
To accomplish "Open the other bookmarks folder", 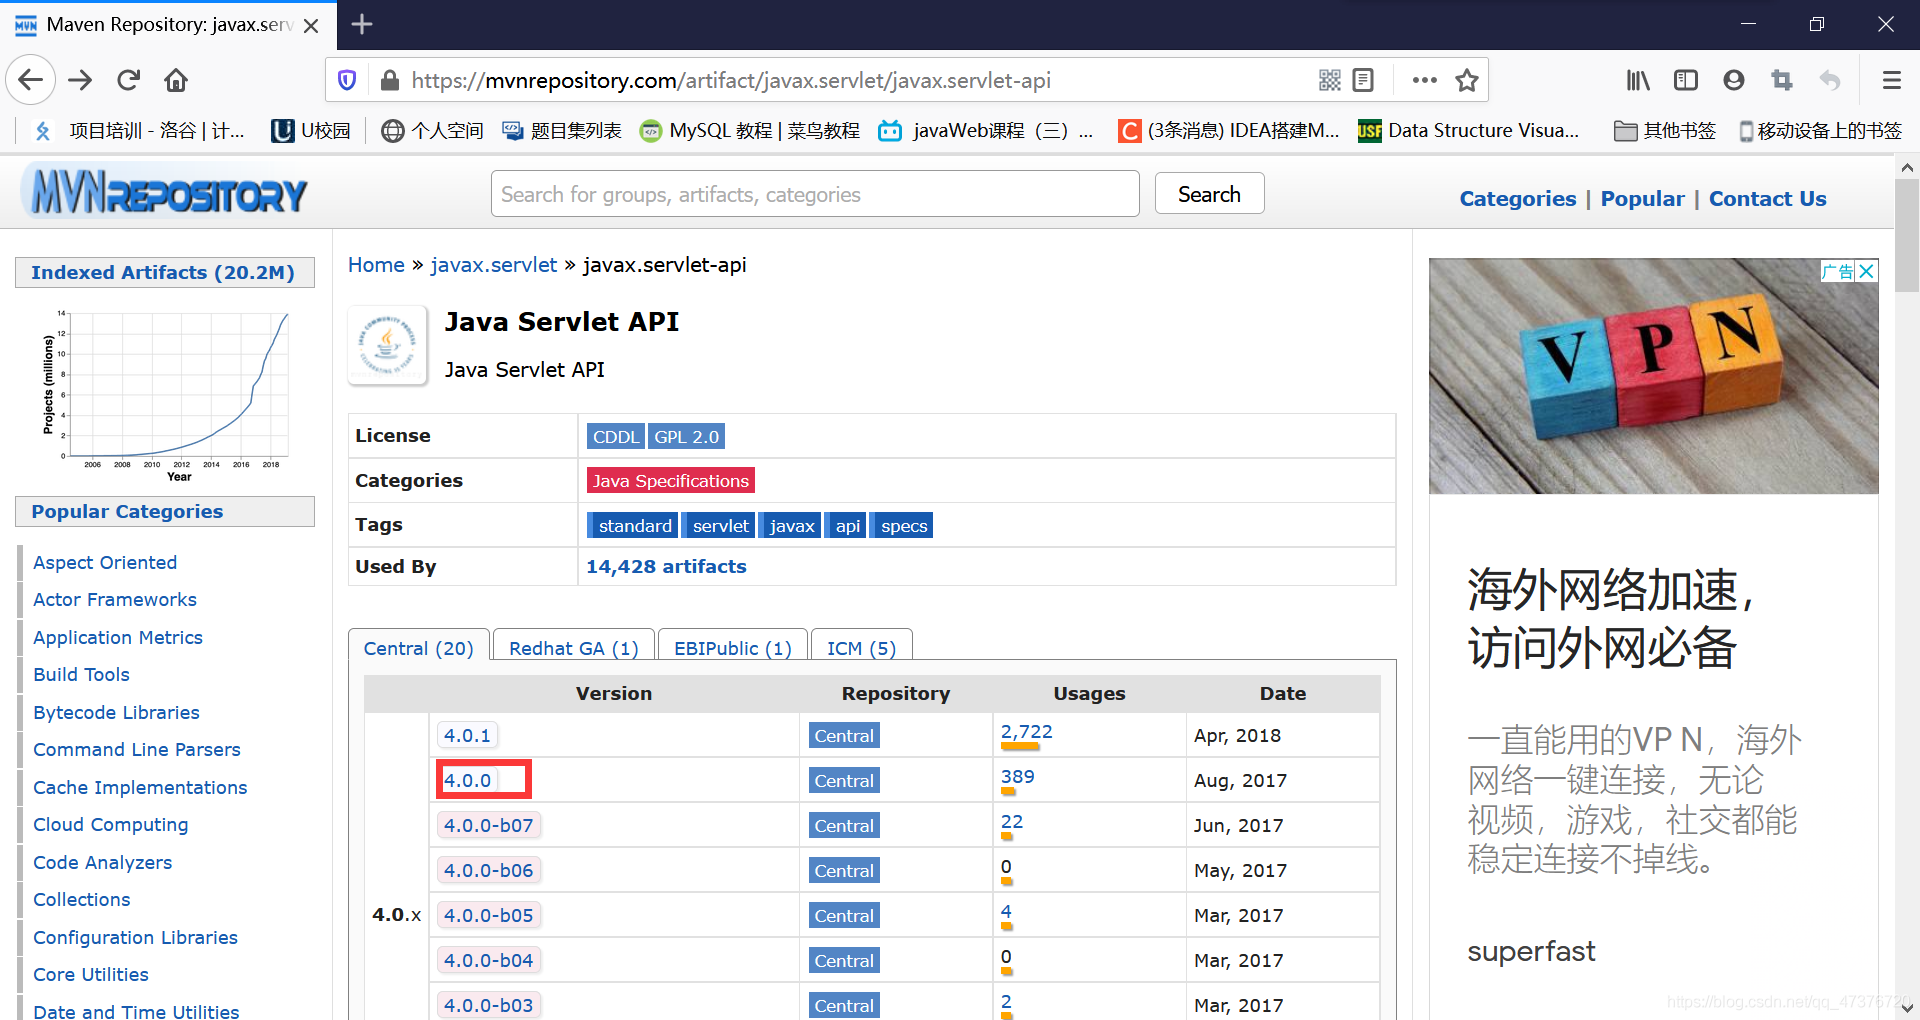I will coord(1665,131).
